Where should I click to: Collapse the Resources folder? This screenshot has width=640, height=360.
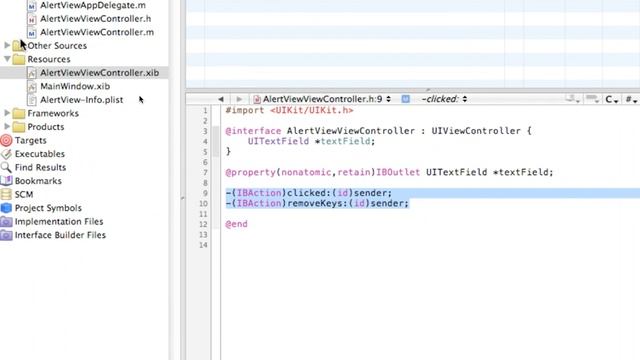click(x=7, y=59)
